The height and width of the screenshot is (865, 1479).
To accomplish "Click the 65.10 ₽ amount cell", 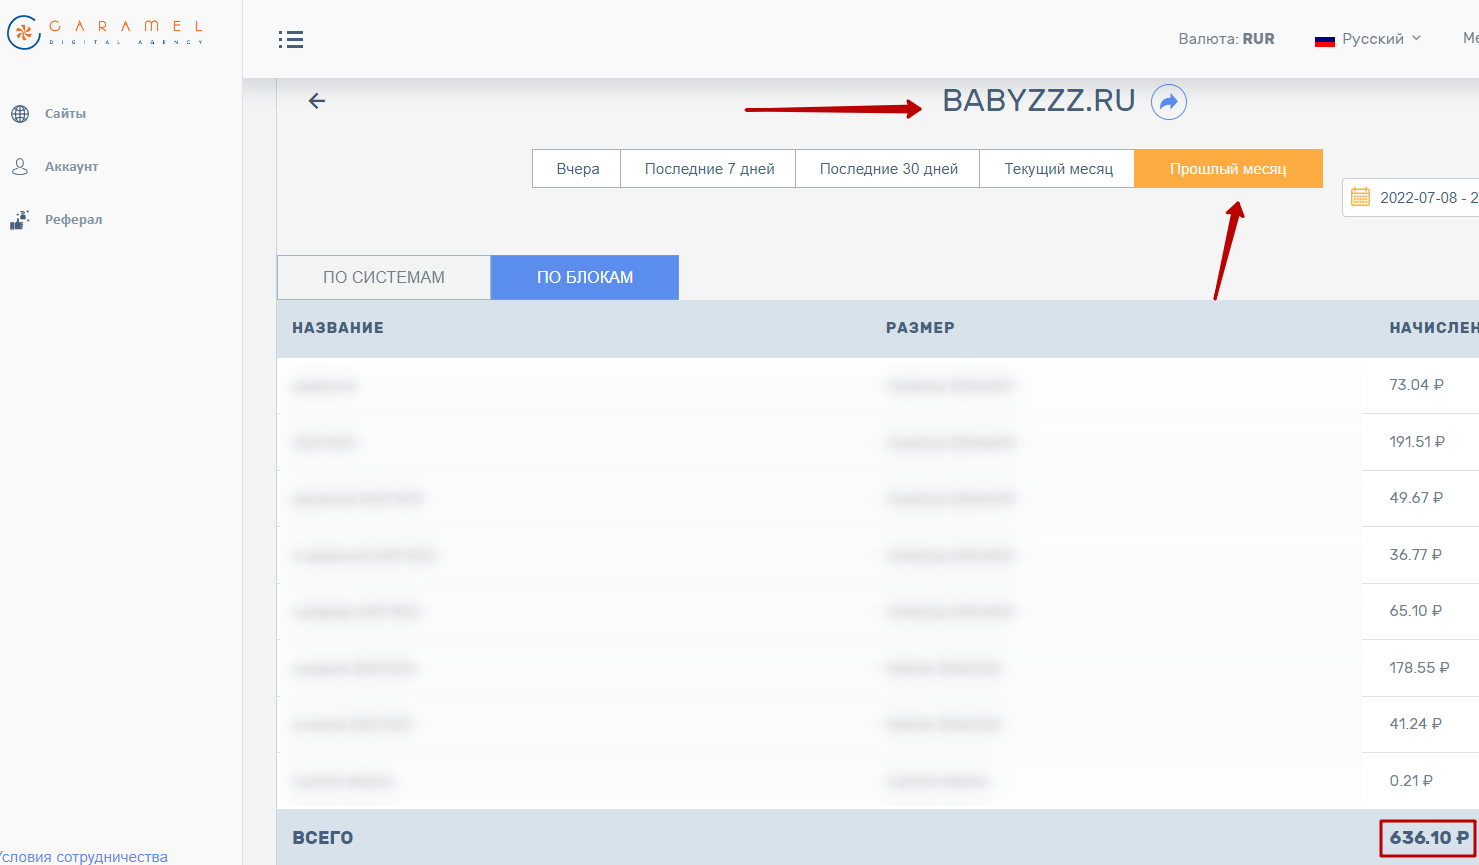I will pyautogui.click(x=1416, y=611).
